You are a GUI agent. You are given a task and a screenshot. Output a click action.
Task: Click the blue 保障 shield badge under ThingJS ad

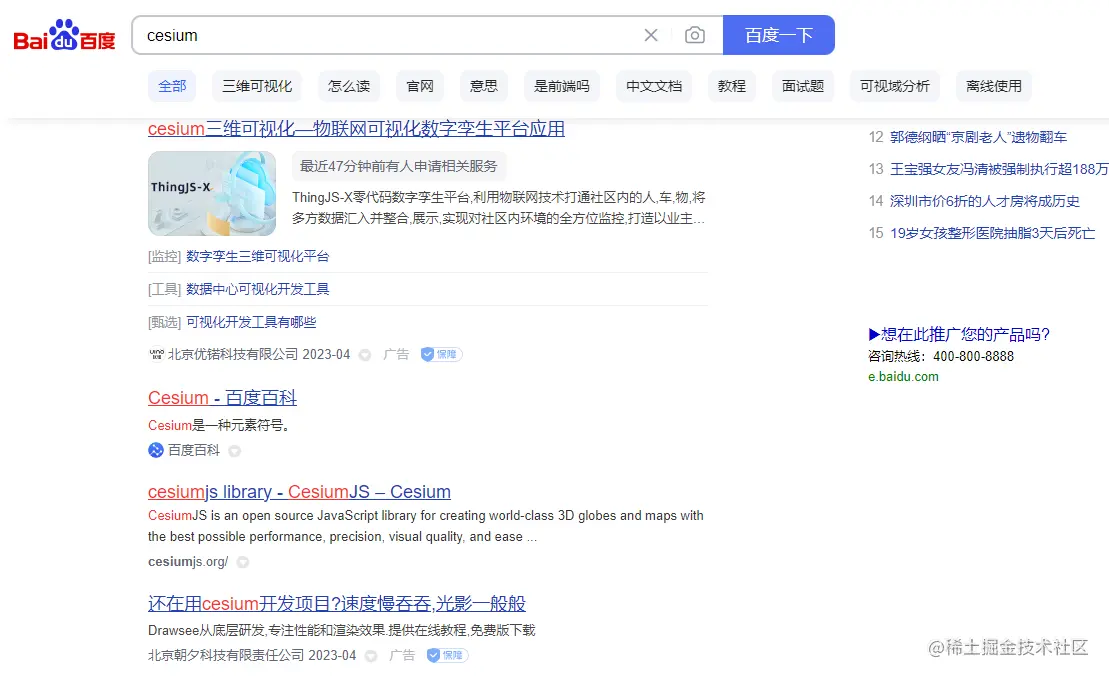coord(441,353)
